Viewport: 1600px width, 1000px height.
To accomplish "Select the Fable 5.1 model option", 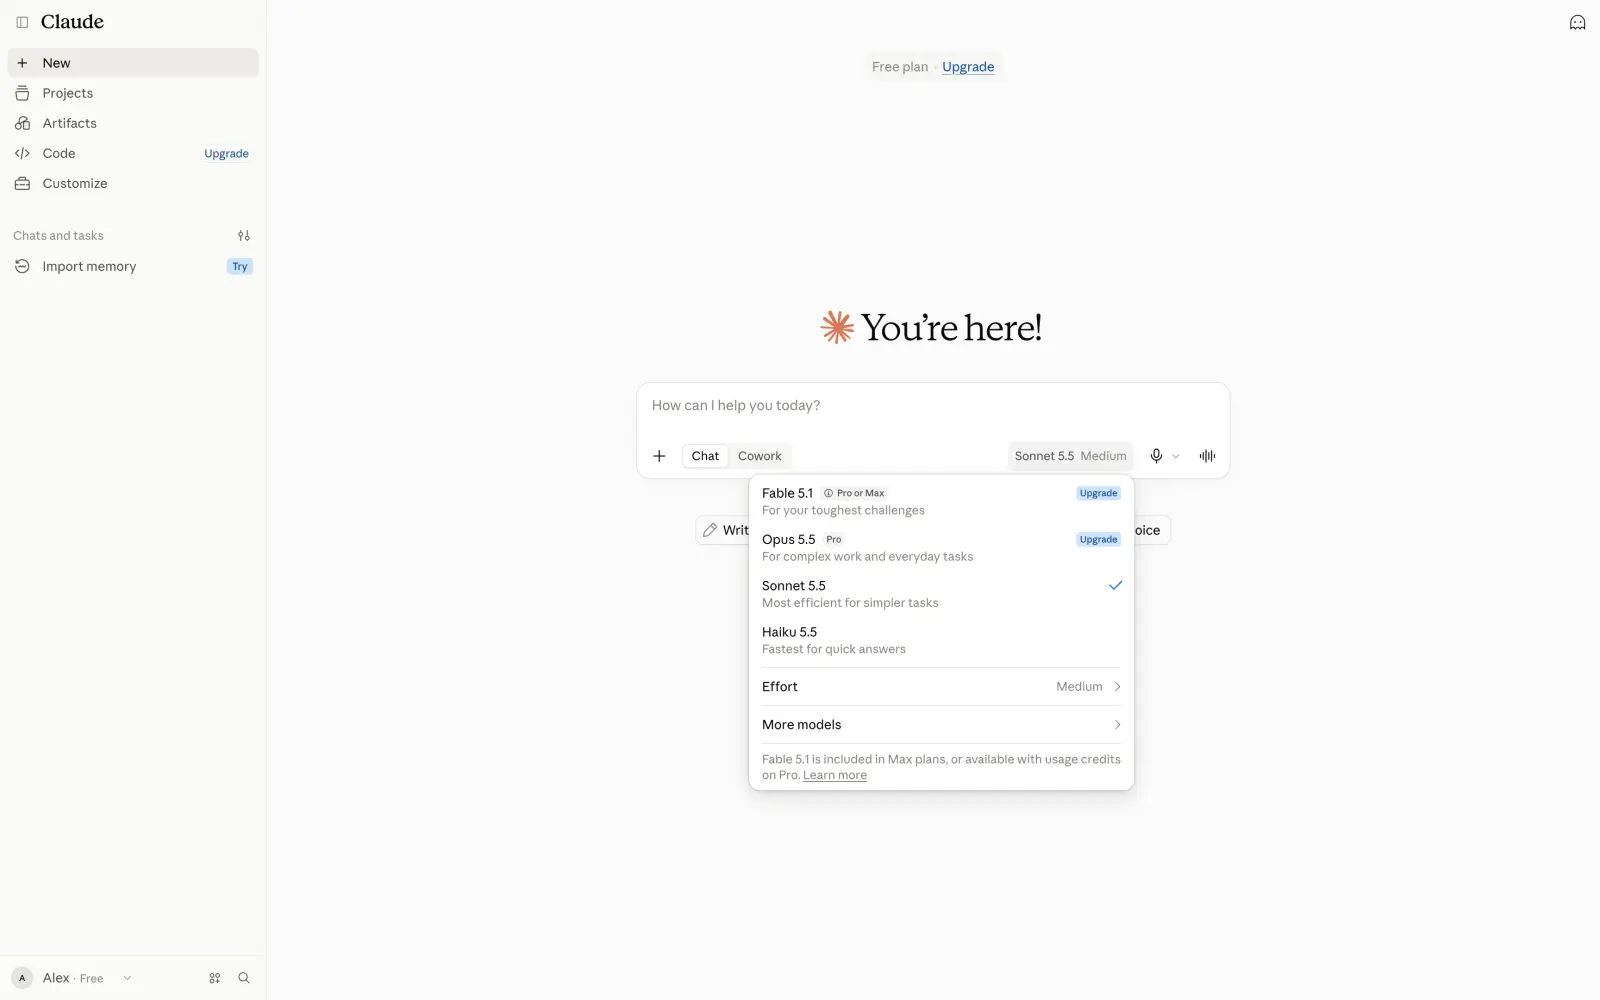I will [941, 501].
